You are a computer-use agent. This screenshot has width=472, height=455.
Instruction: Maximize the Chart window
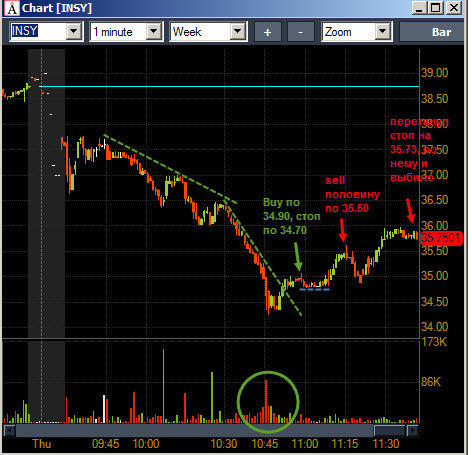[436, 8]
